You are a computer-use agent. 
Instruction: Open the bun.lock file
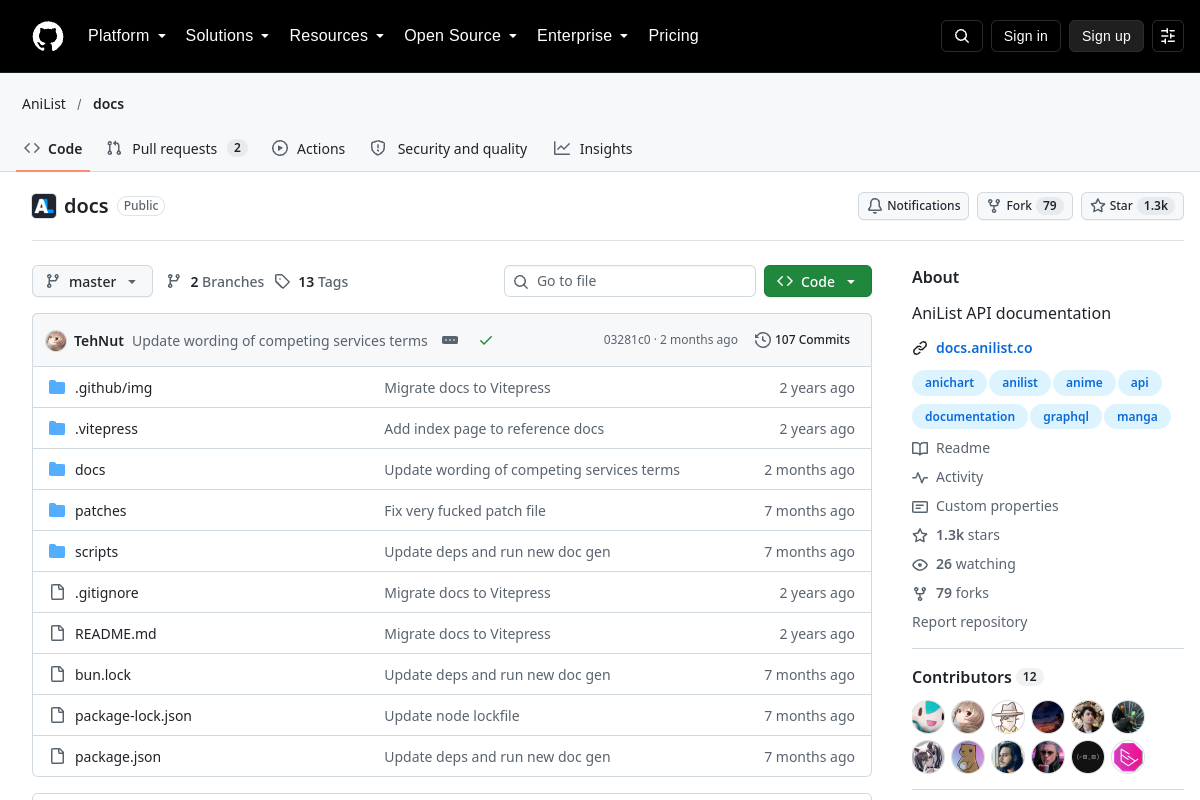pyautogui.click(x=103, y=675)
